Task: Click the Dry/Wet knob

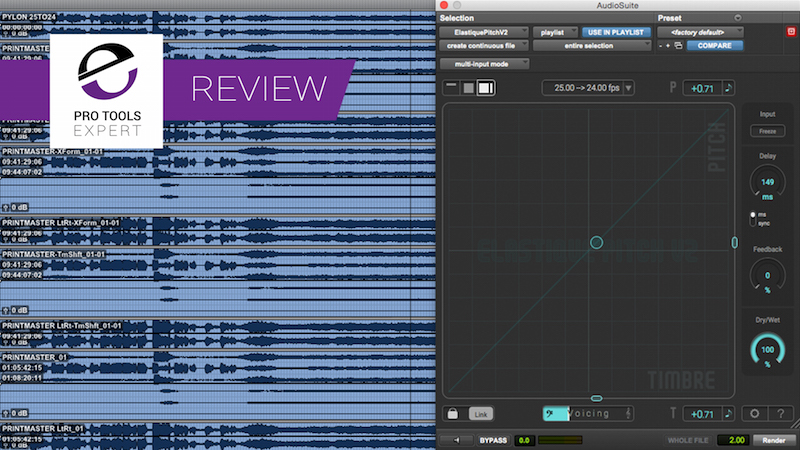Action: point(767,350)
